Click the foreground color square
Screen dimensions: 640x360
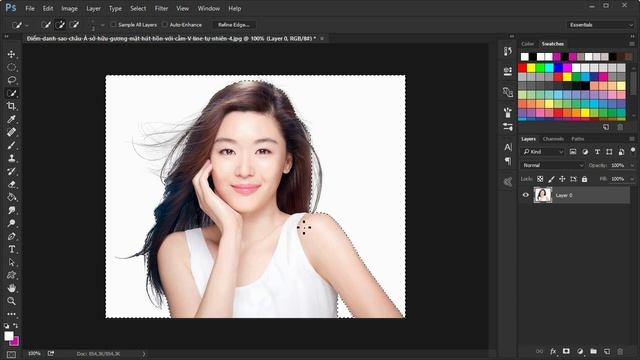[x=9, y=336]
